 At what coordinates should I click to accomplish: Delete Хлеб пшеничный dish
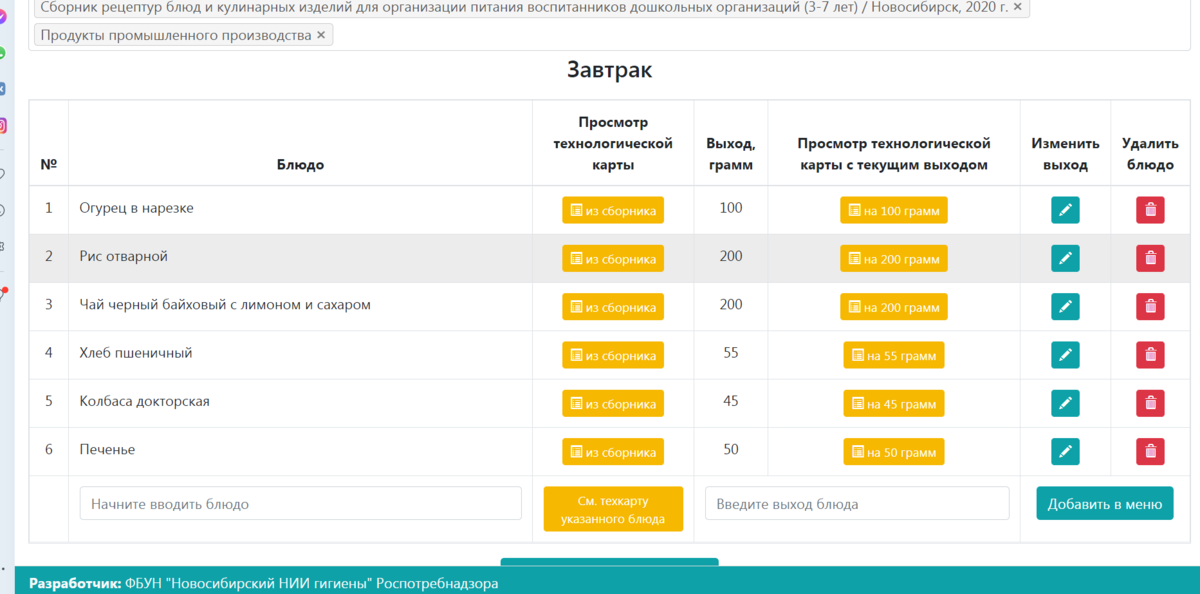point(1150,355)
